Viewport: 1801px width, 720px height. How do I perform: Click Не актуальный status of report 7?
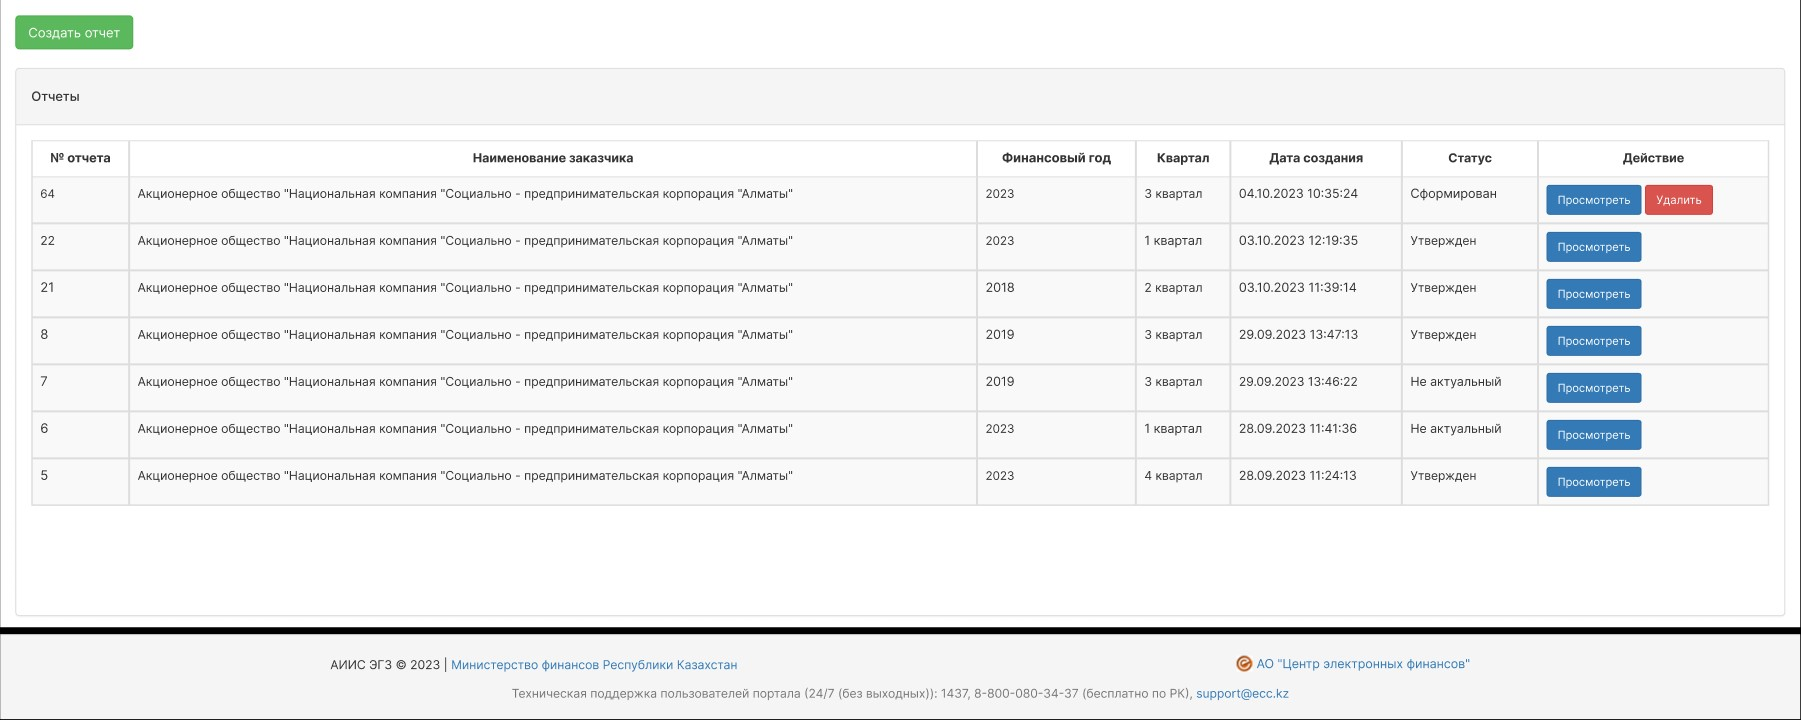[x=1455, y=382]
